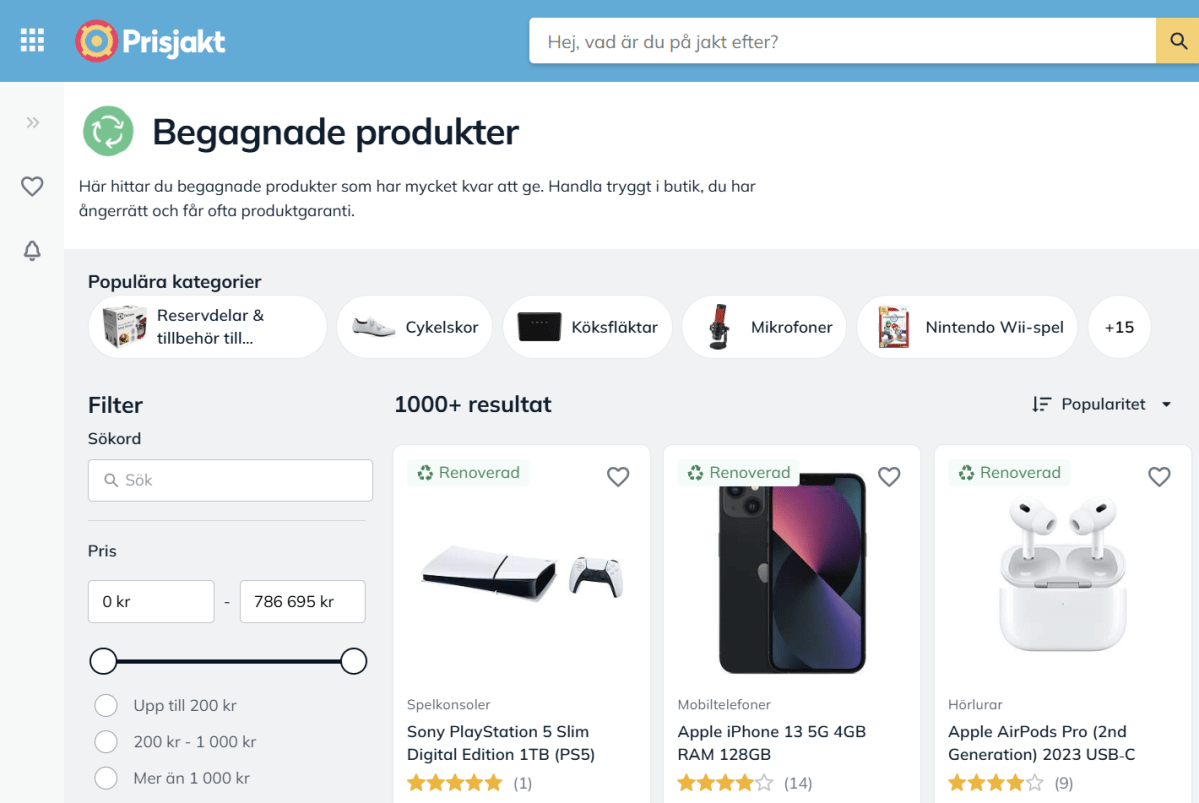This screenshot has height=803, width=1199.
Task: Open the apps grid menu icon
Action: [32, 40]
